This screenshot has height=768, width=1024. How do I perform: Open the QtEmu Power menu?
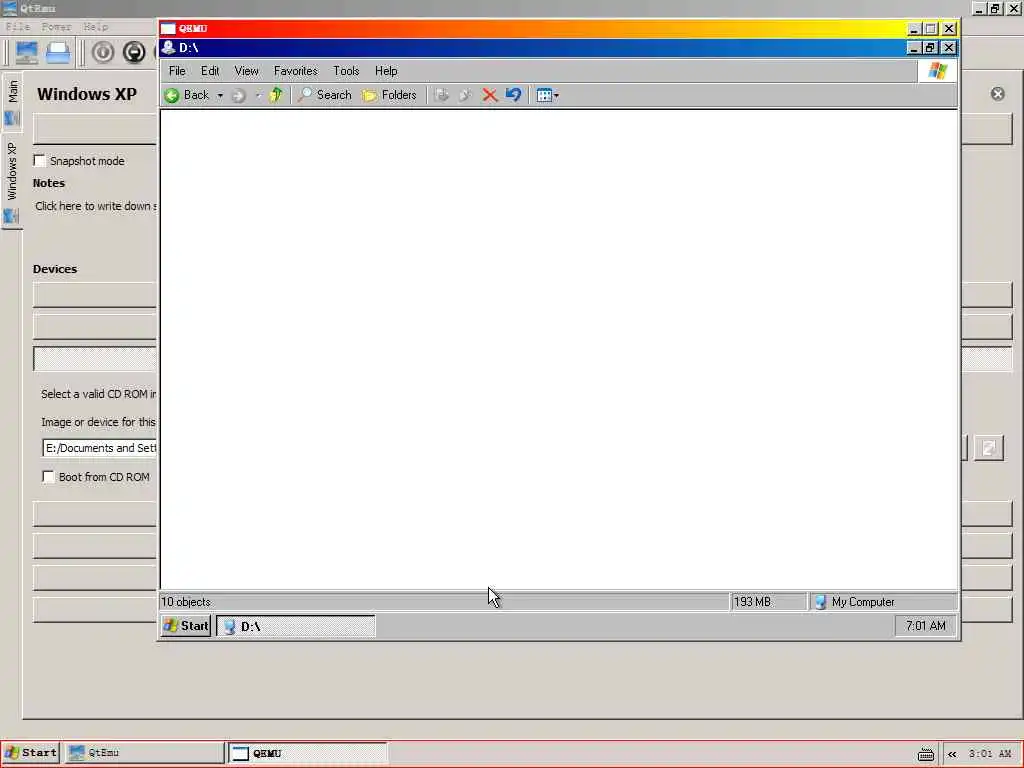coord(56,27)
